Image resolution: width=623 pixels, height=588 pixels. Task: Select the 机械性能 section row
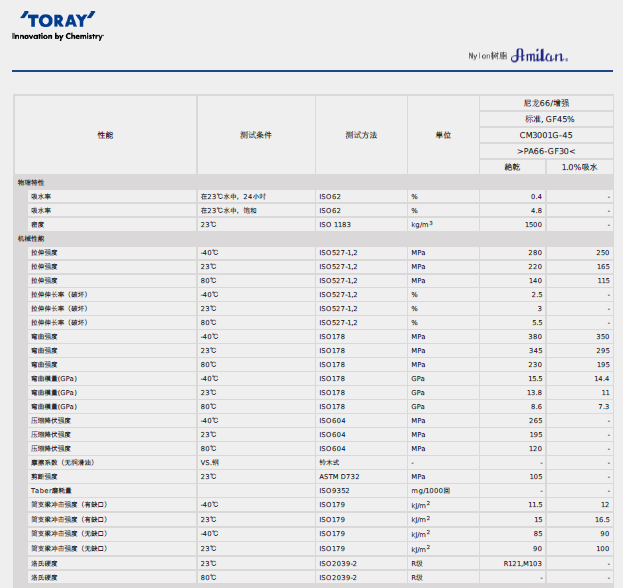(x=32, y=239)
